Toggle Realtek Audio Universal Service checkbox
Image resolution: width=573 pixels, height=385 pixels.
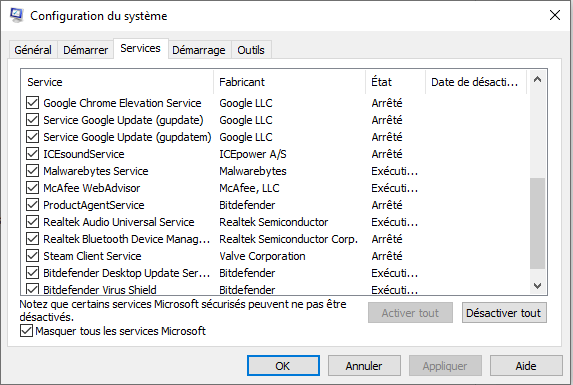pos(33,222)
